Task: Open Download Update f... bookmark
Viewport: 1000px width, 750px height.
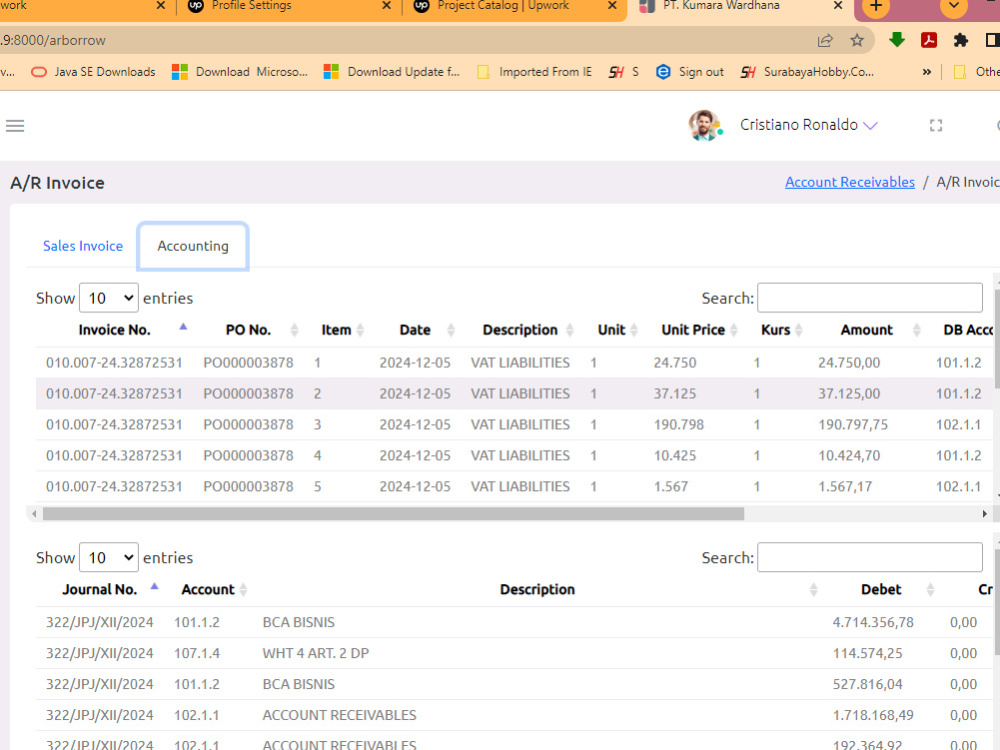Action: tap(392, 72)
